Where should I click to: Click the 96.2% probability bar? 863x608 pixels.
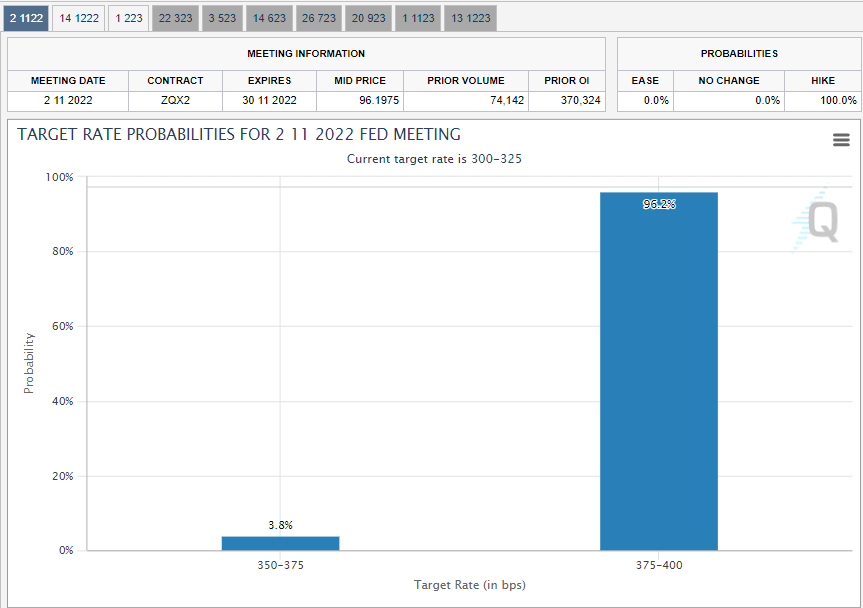658,371
